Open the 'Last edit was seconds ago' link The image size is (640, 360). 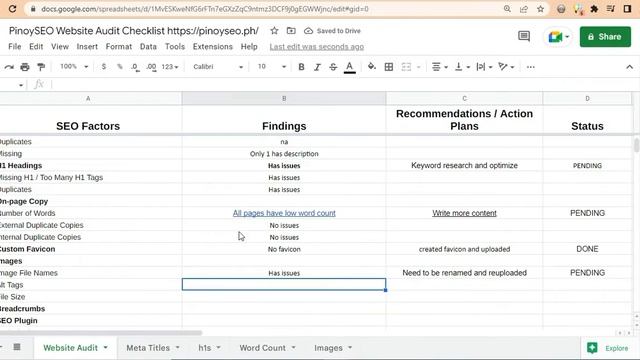tap(316, 47)
